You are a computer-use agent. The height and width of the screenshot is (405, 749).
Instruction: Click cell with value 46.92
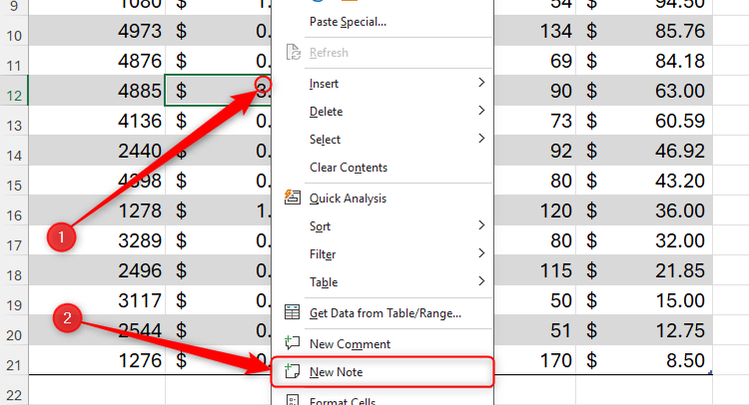pyautogui.click(x=644, y=150)
